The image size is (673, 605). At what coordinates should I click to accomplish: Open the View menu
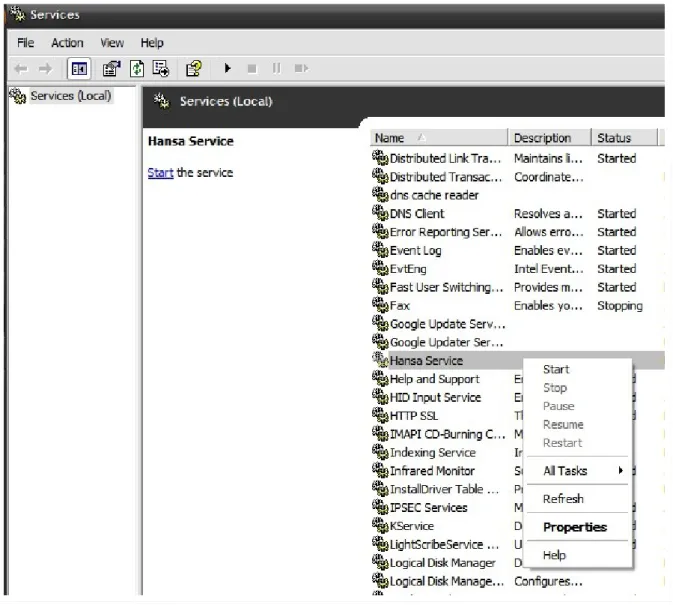112,42
